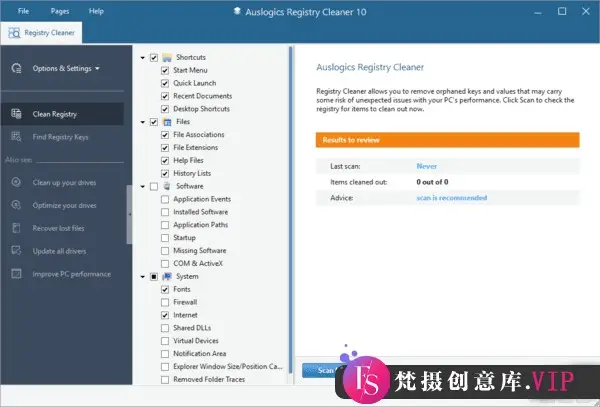The image size is (600, 407).
Task: Select the Virtual Devices tree label
Action: 196,341
